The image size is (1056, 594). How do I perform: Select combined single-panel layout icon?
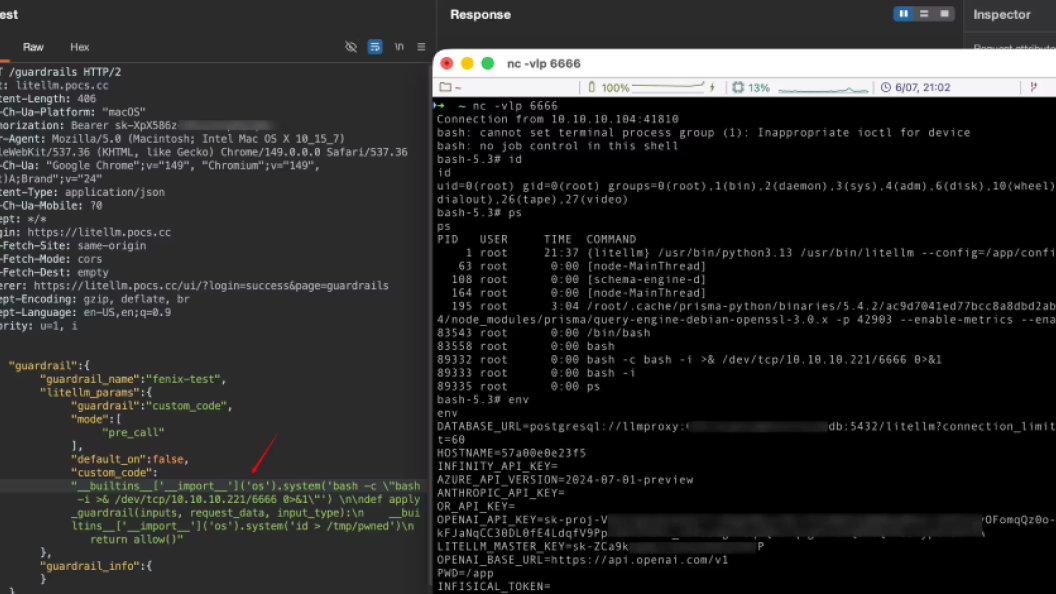pos(944,14)
